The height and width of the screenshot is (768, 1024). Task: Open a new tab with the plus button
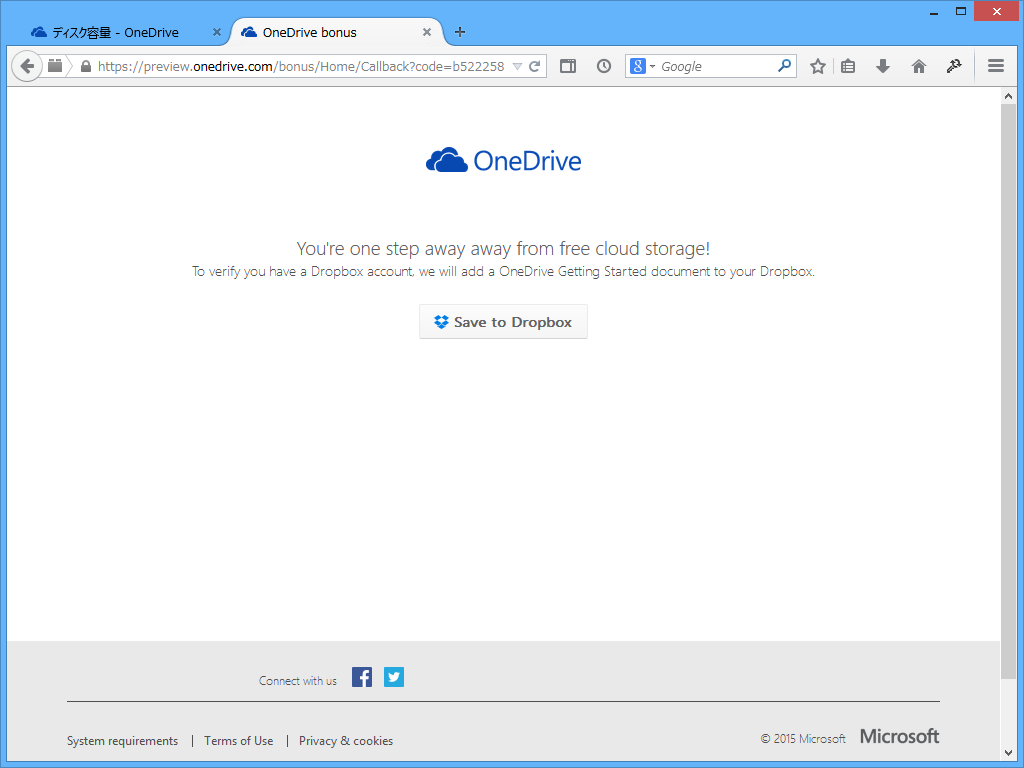tap(459, 31)
